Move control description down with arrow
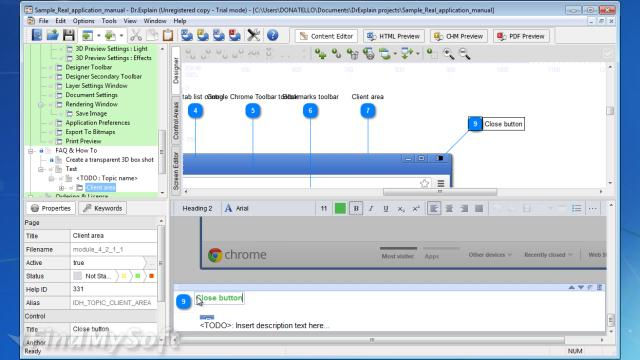Image resolution: width=640 pixels, height=360 pixels. (581, 287)
